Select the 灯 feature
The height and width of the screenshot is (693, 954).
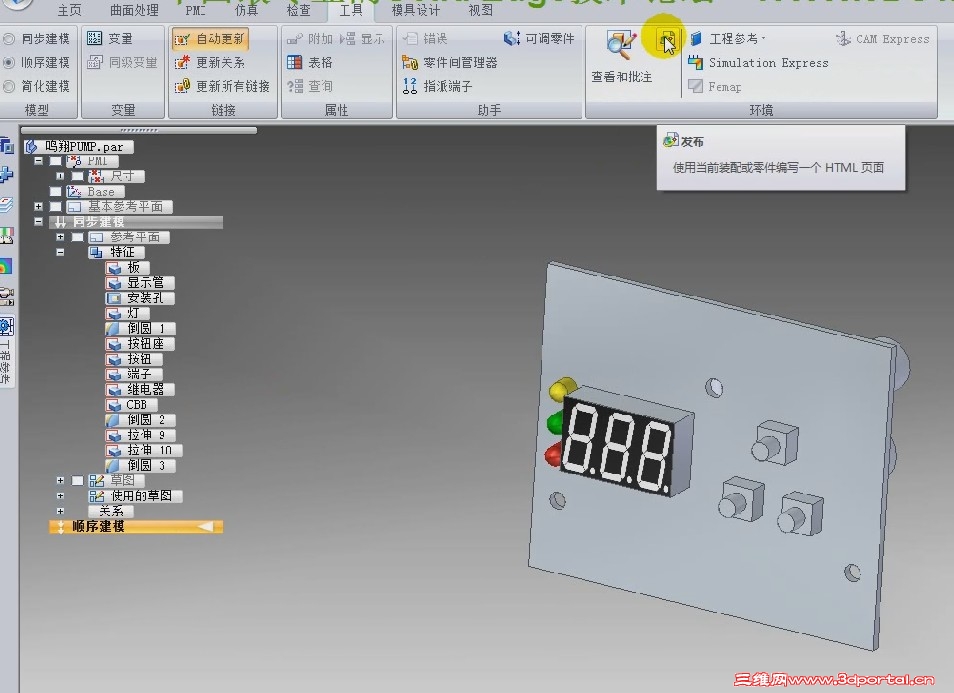coord(126,313)
